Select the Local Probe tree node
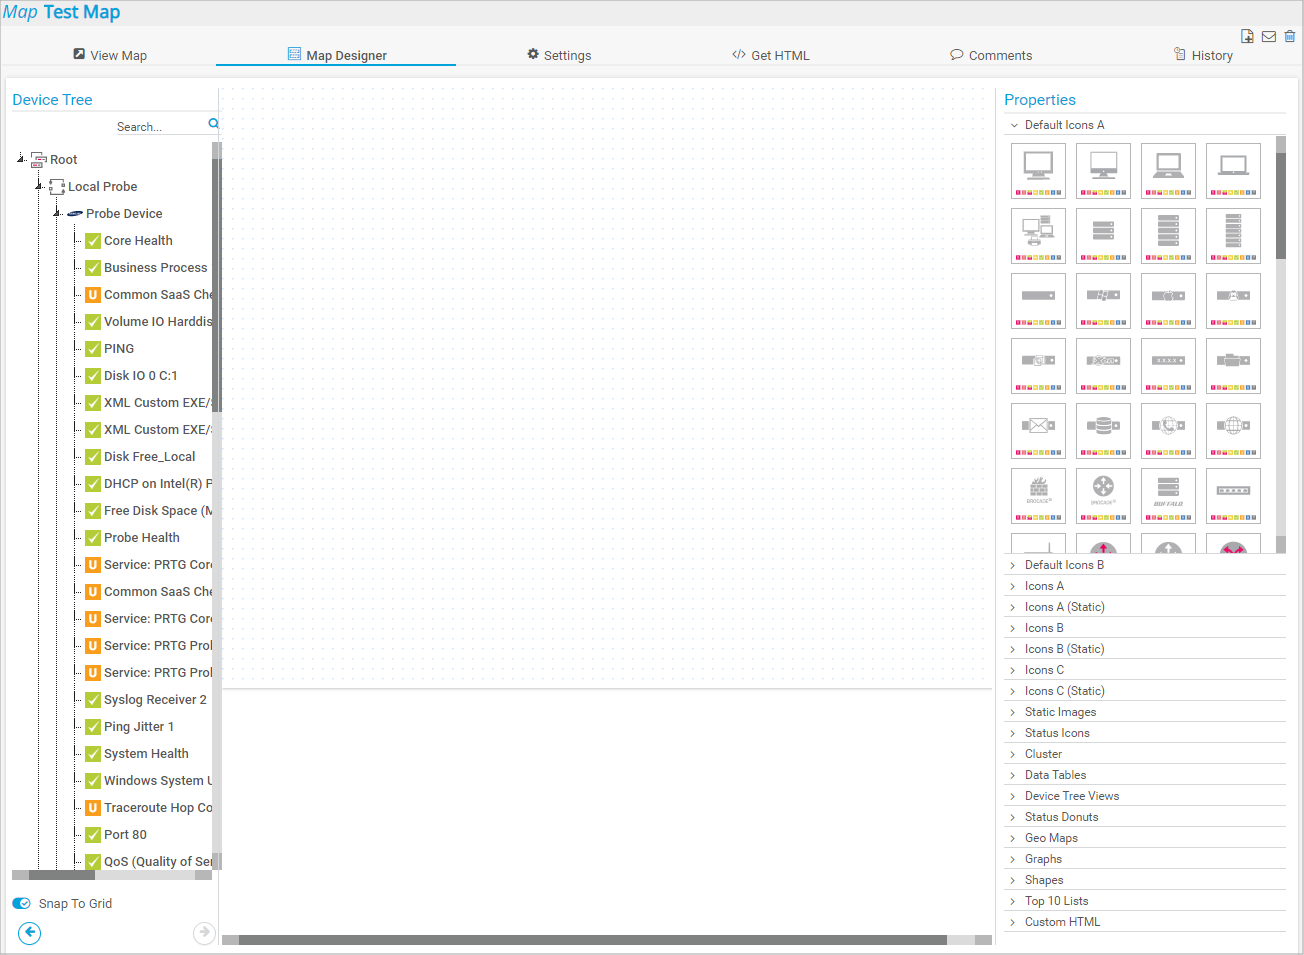Viewport: 1304px width, 955px height. (102, 187)
